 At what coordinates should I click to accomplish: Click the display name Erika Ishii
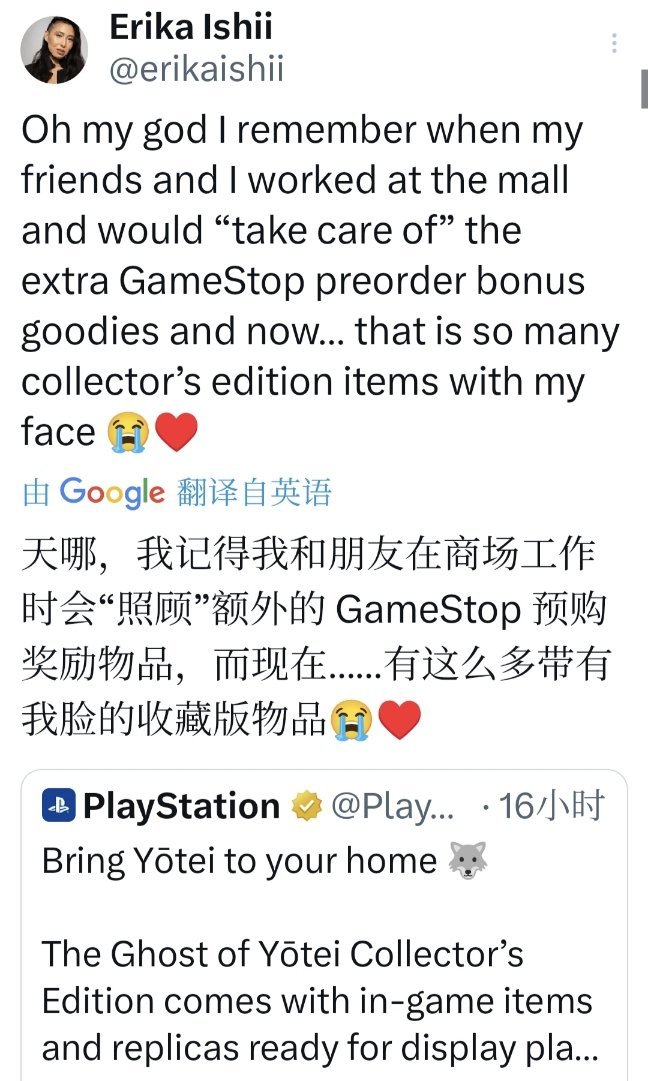(191, 26)
